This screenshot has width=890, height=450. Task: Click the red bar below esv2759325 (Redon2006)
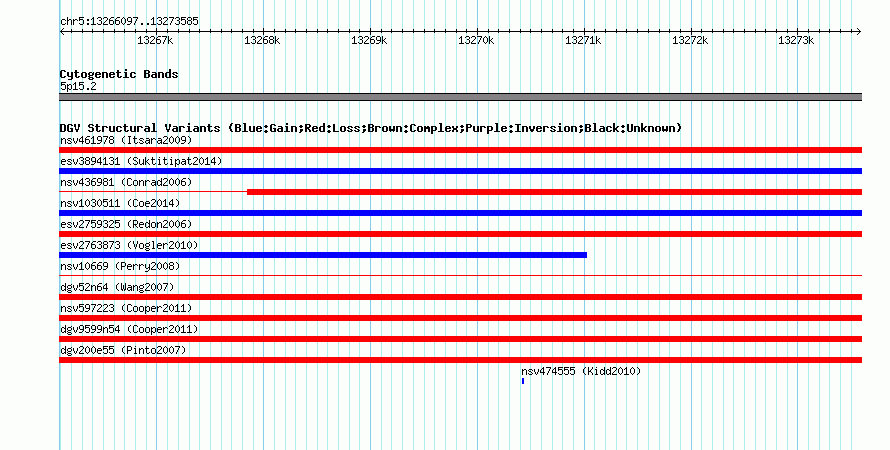tap(460, 234)
